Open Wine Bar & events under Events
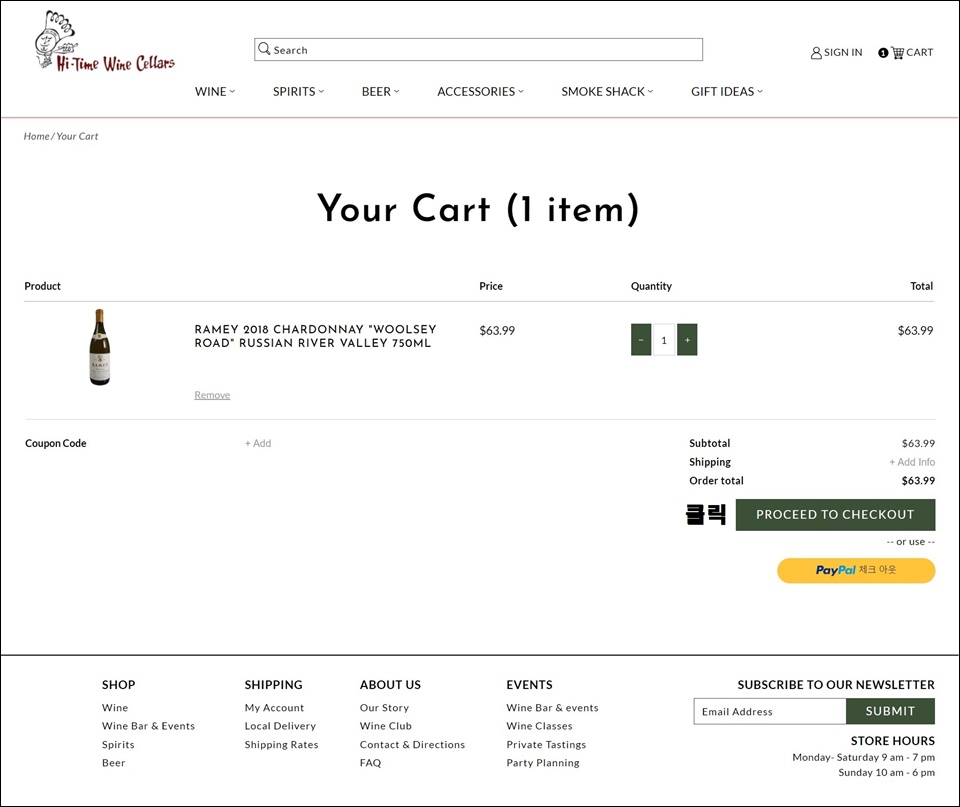Screen dimensions: 960x807 coord(552,708)
